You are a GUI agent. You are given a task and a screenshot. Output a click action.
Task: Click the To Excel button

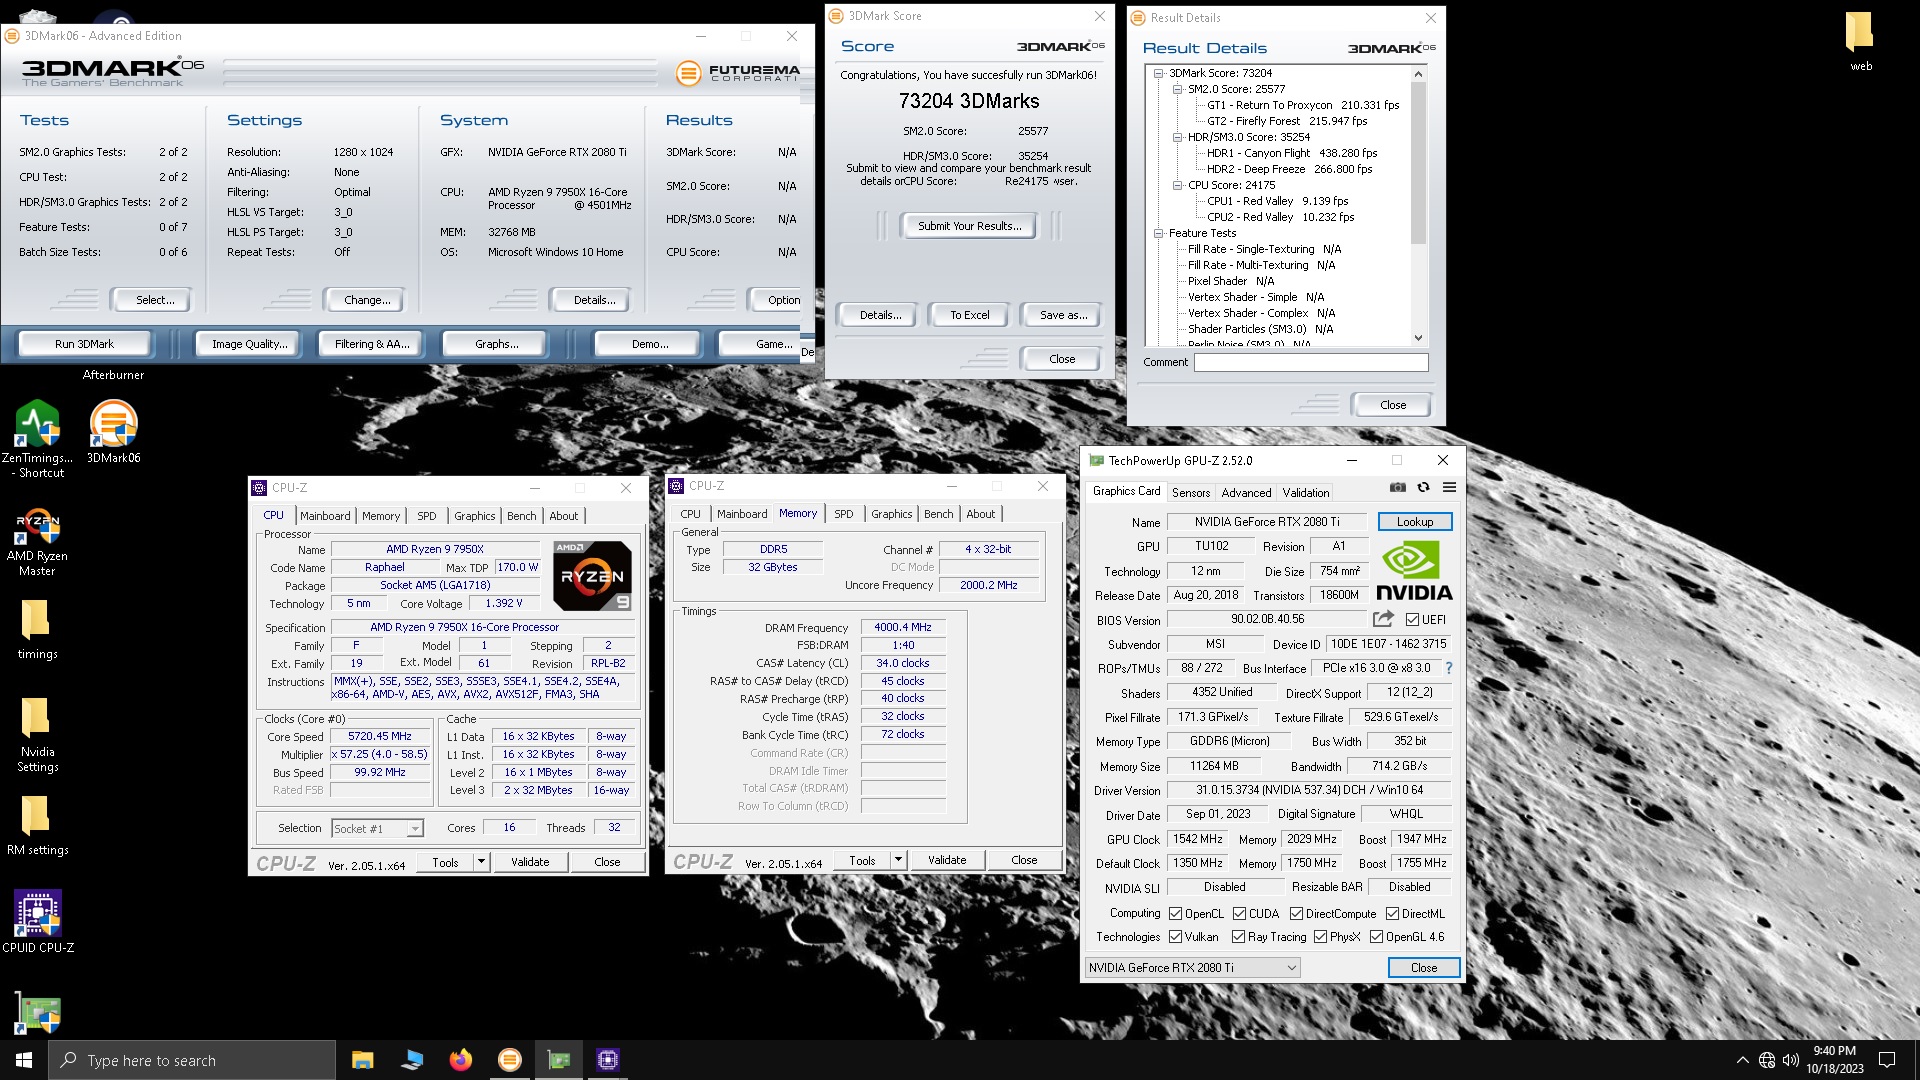[969, 315]
